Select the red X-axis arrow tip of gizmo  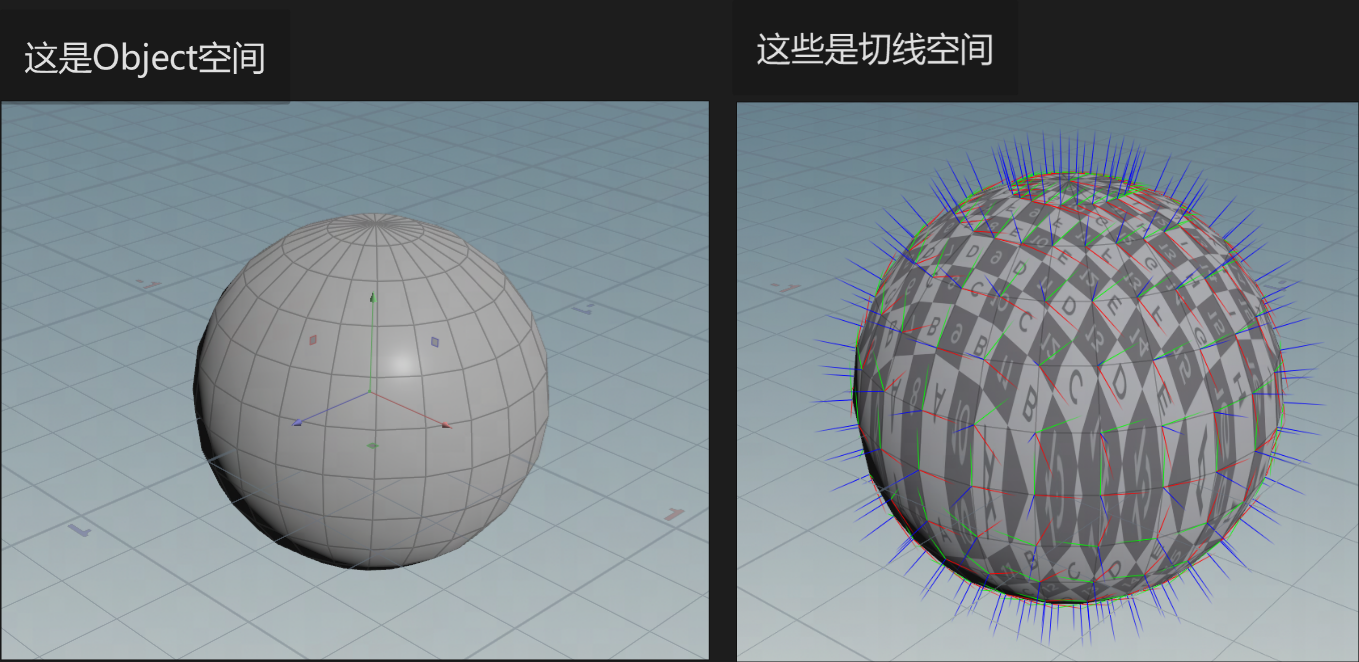point(446,426)
